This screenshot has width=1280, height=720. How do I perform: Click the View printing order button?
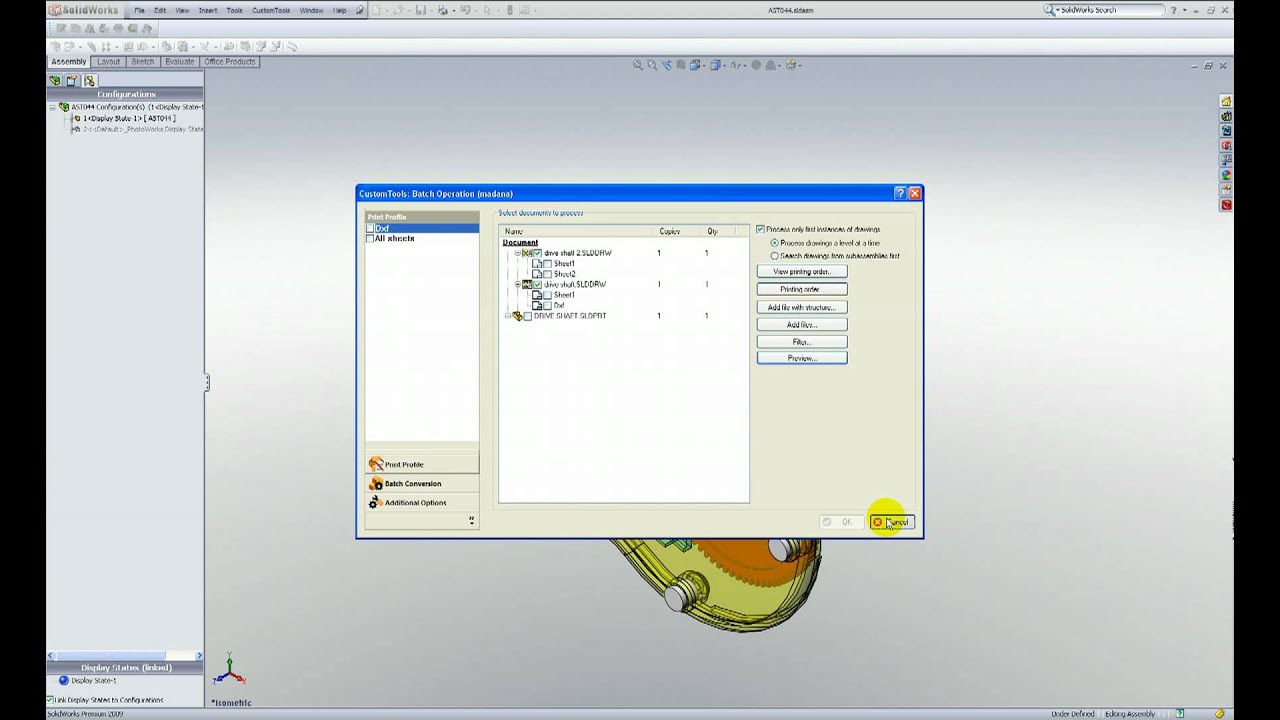802,272
